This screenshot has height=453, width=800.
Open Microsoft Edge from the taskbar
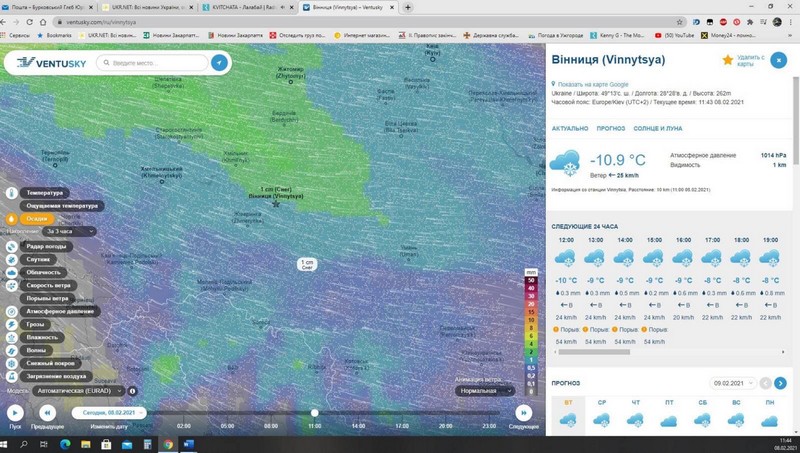[x=65, y=444]
